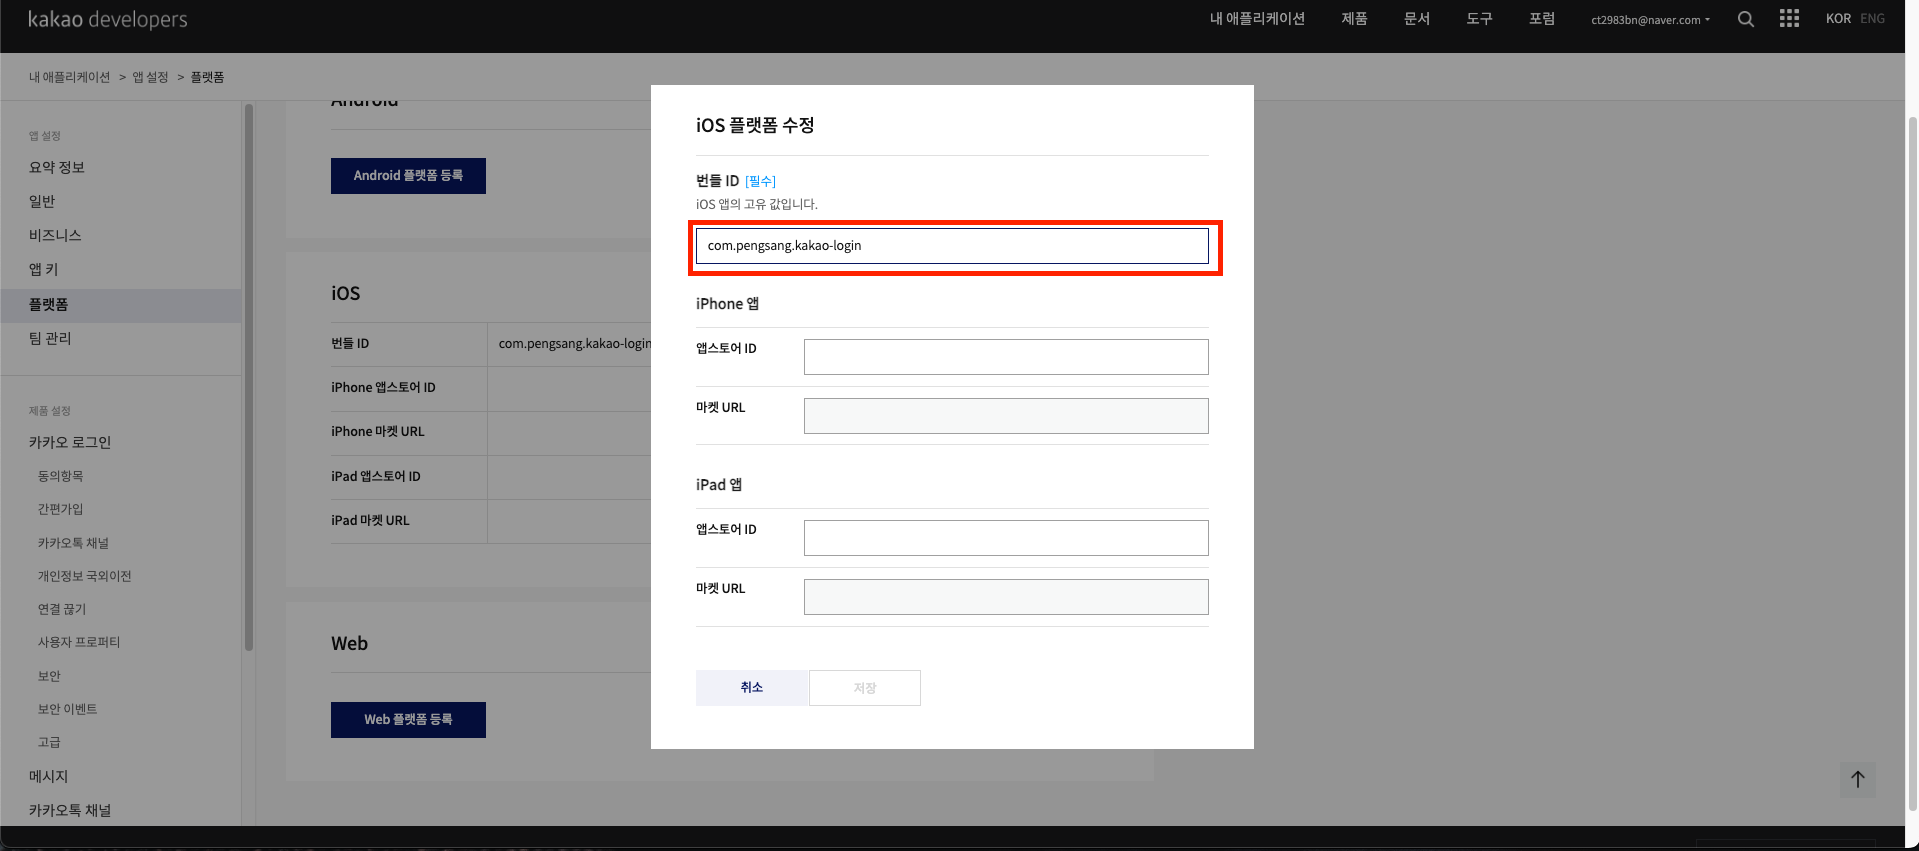Select bottom 카카오톡 채널 sidebar item
The image size is (1919, 851).
click(70, 810)
